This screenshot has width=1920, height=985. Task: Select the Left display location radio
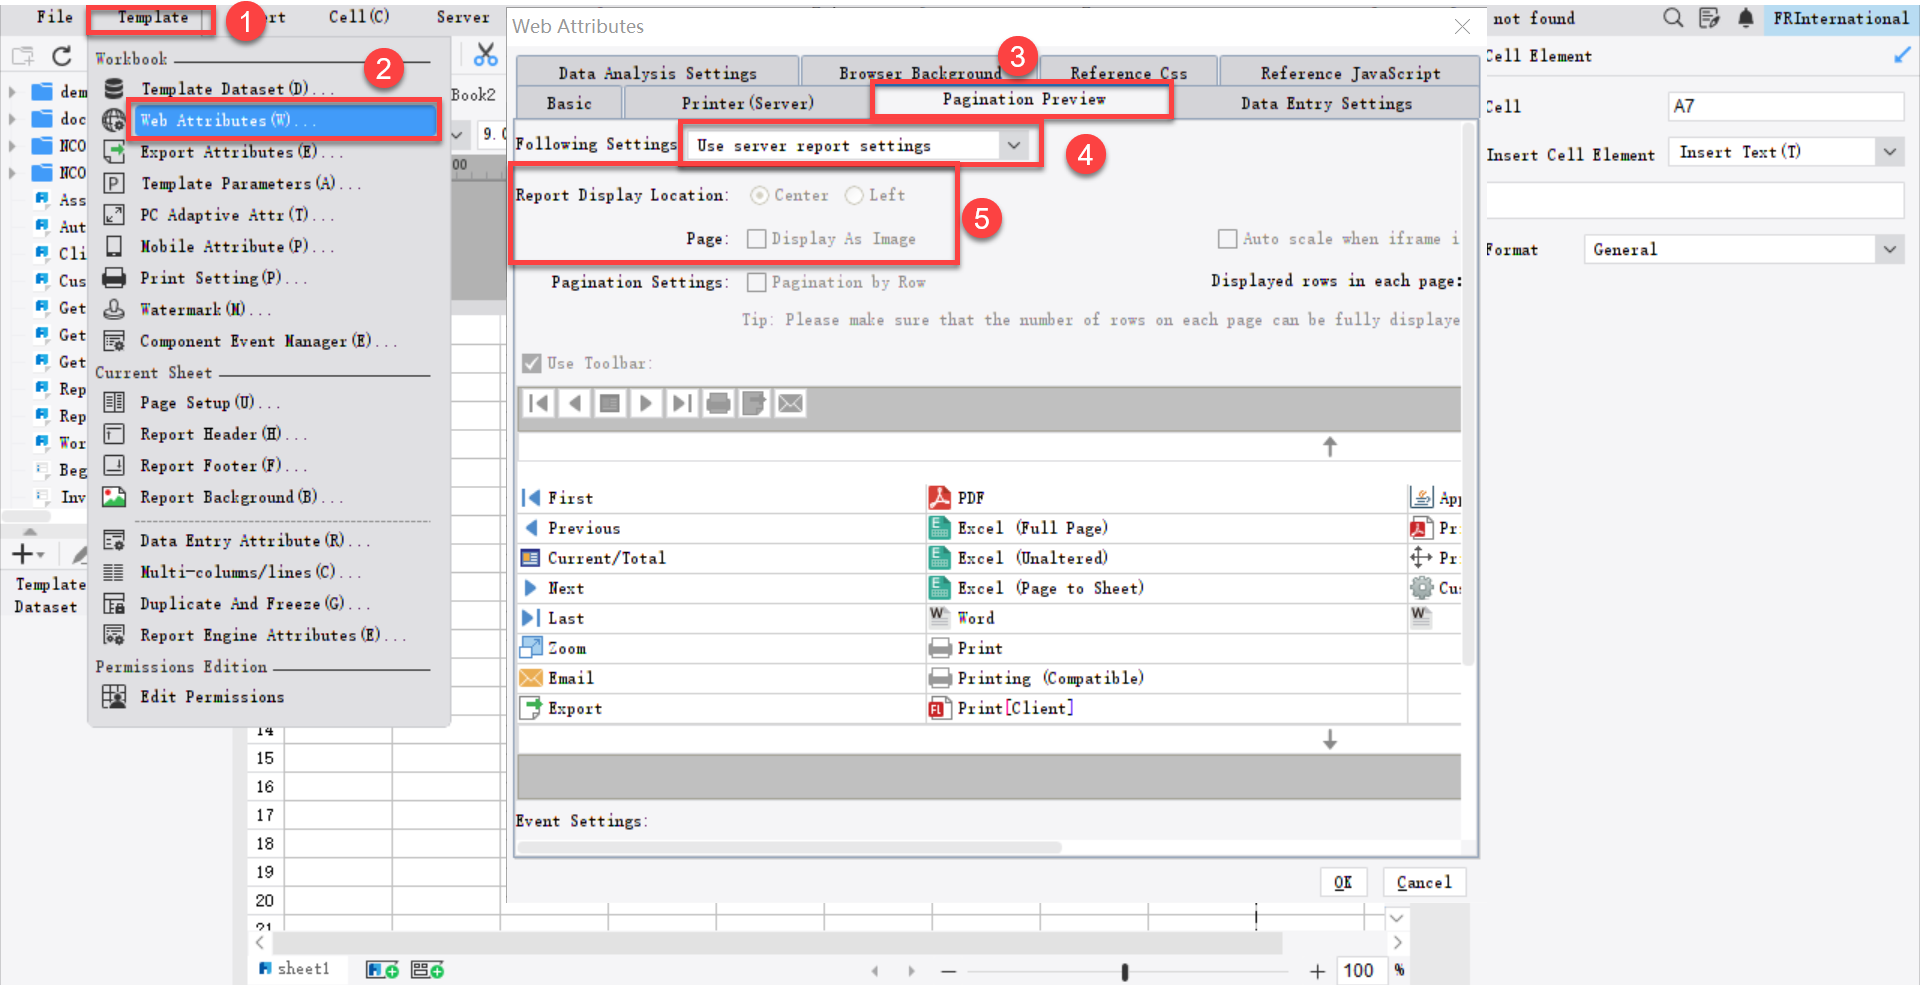[x=854, y=195]
